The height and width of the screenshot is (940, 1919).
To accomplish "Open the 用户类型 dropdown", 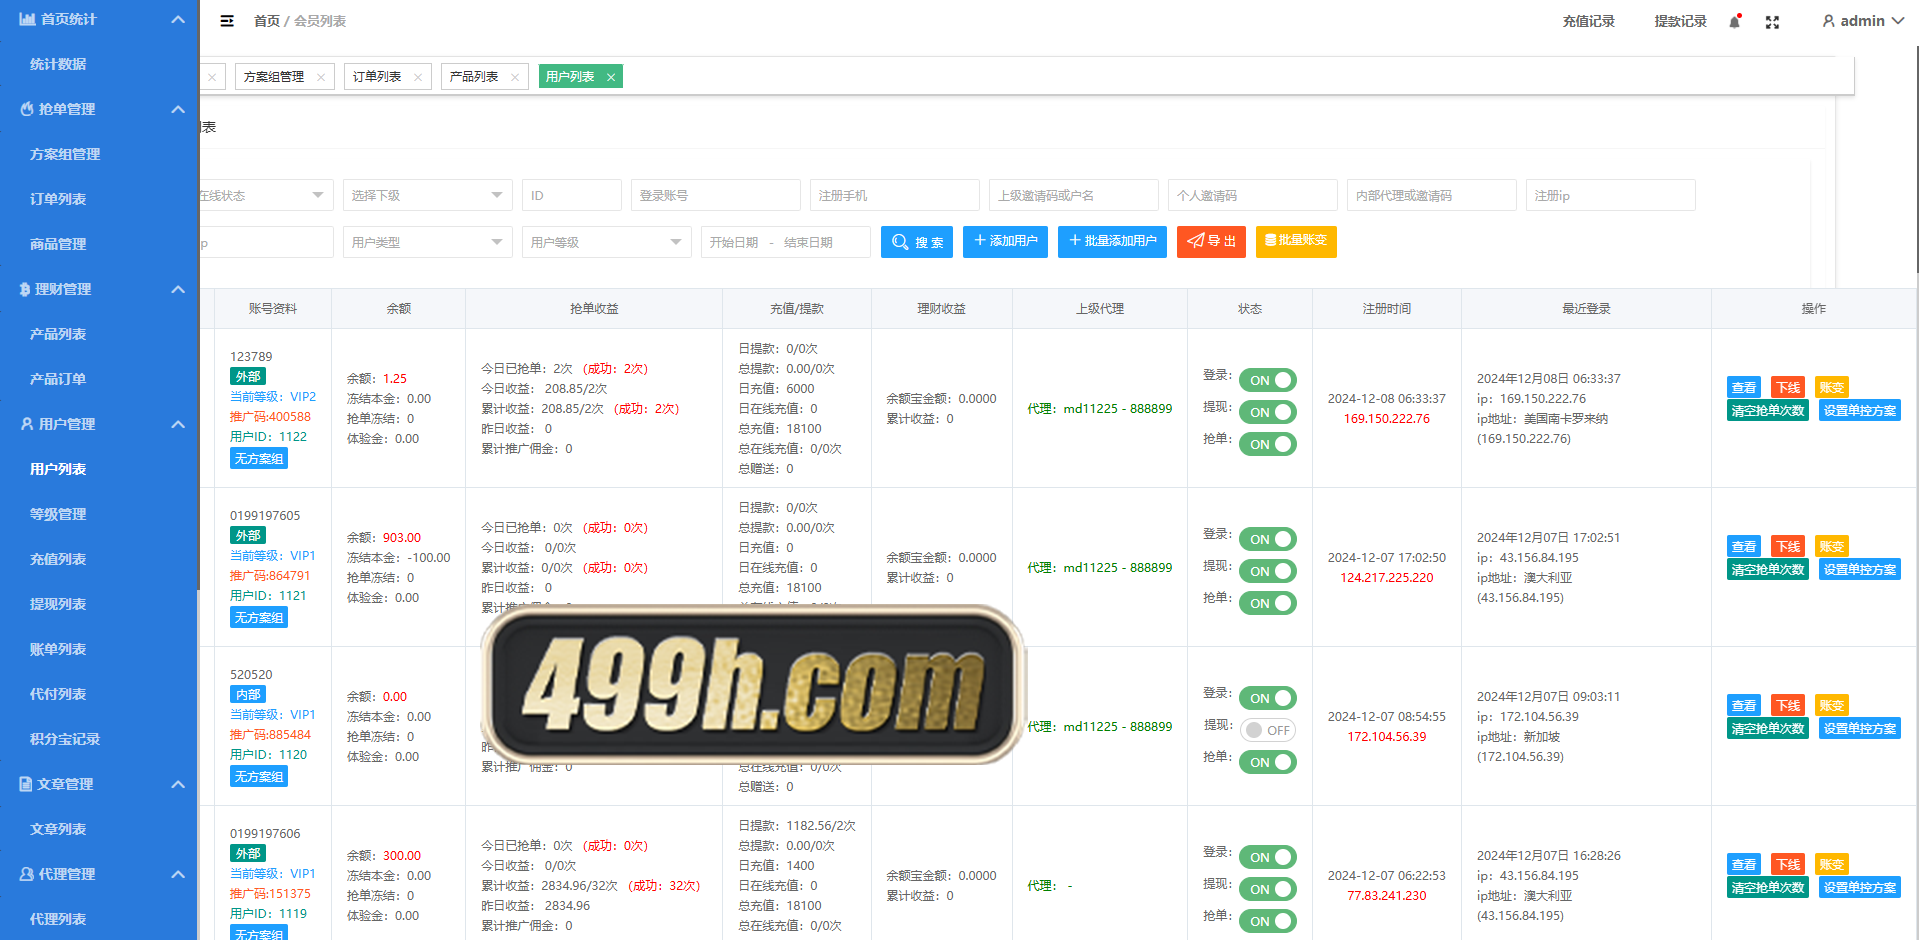I will coord(427,242).
